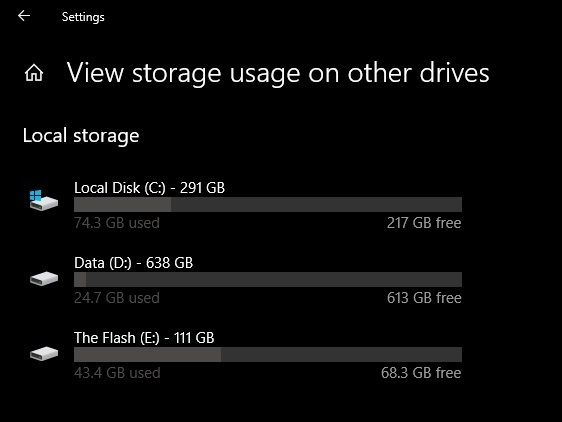Viewport: 562px width, 422px height.
Task: Click The Flash E: usage bar
Action: tap(268, 354)
